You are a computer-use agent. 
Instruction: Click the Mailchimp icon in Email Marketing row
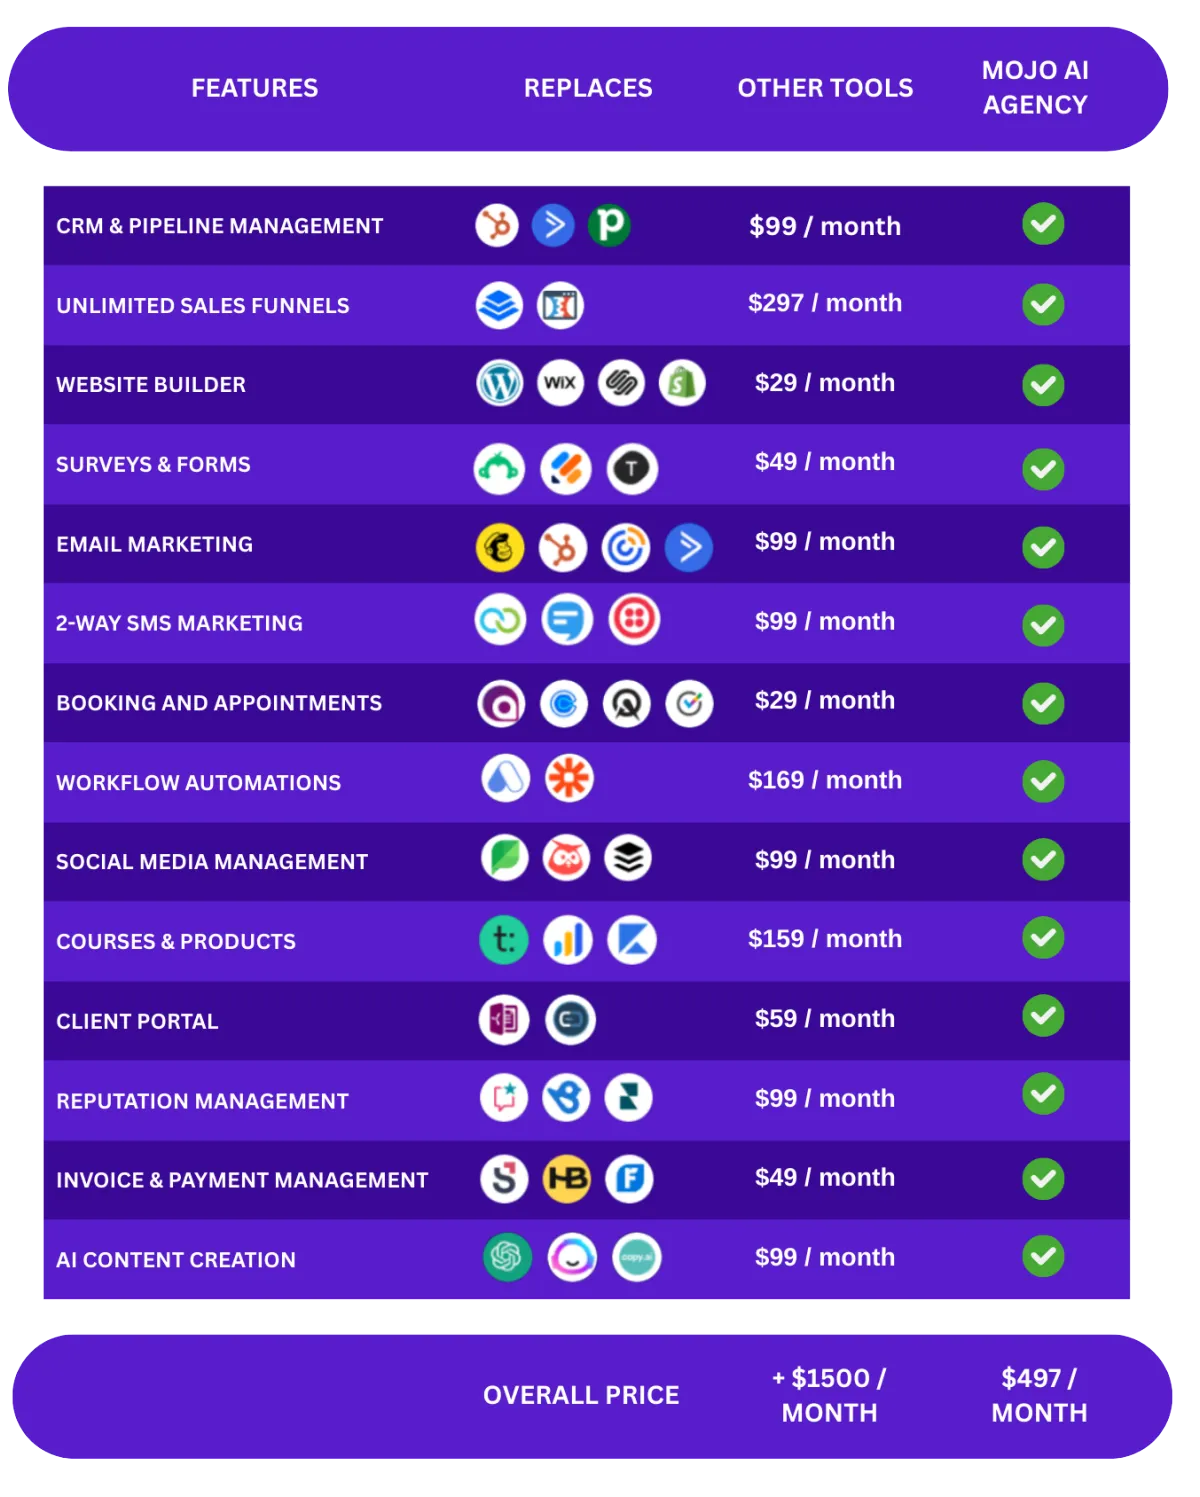coord(499,548)
